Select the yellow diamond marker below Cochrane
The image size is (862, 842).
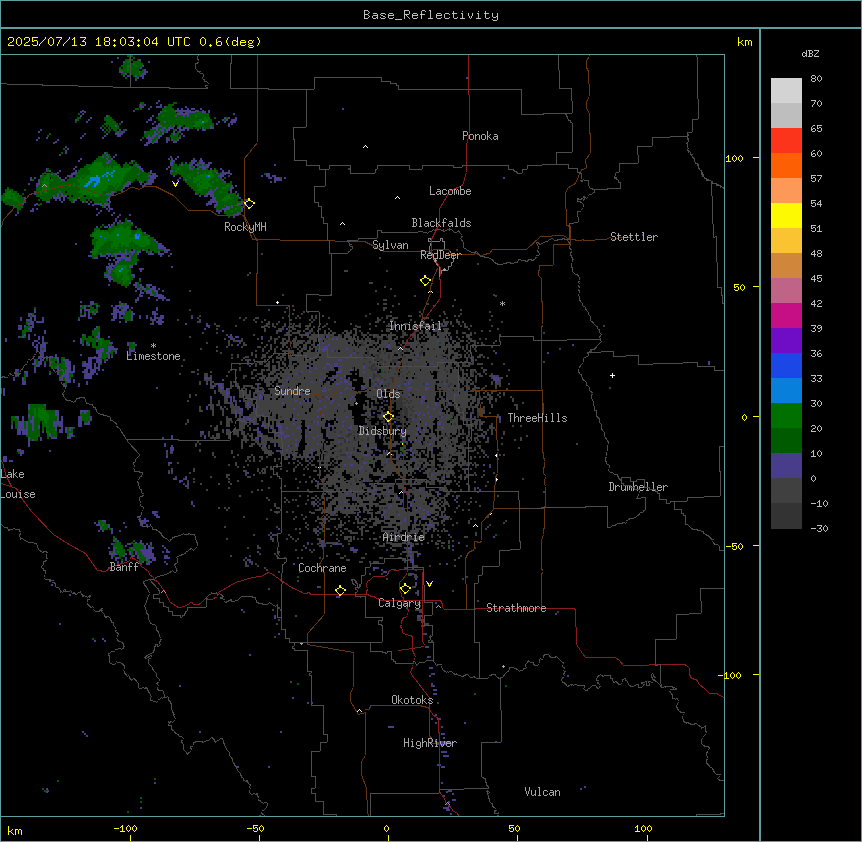pos(340,590)
